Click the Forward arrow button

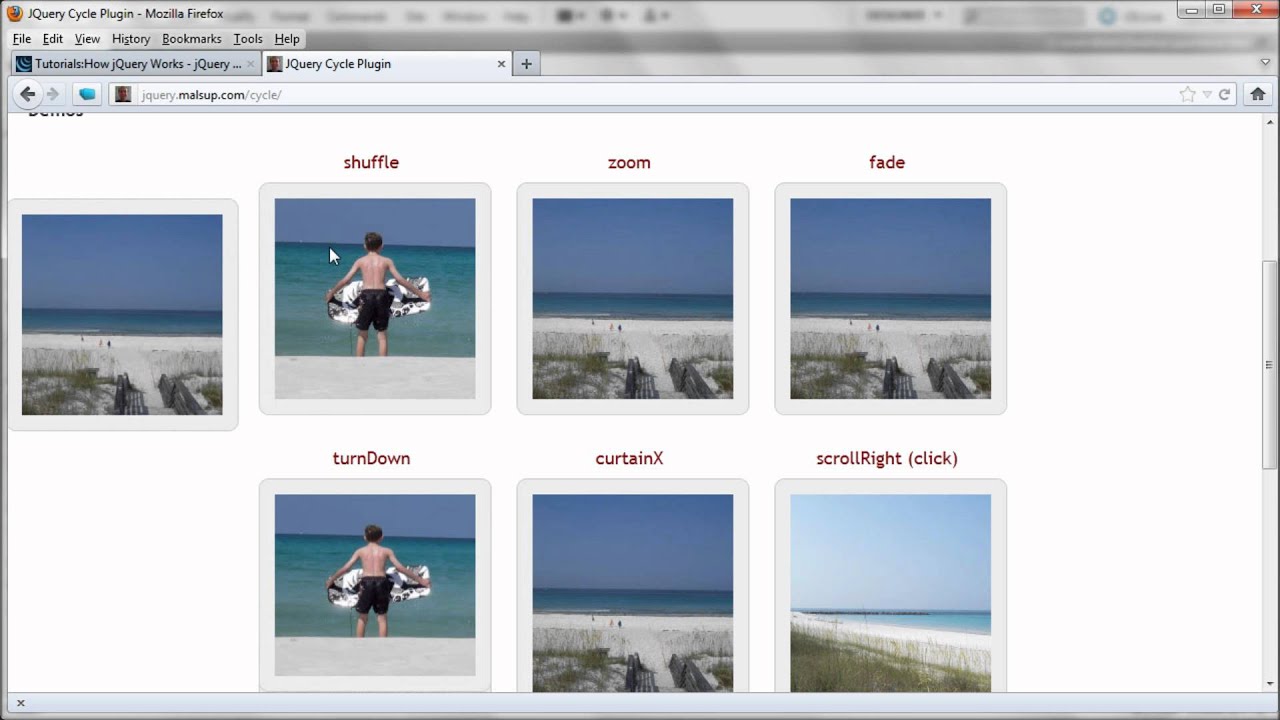[x=53, y=94]
